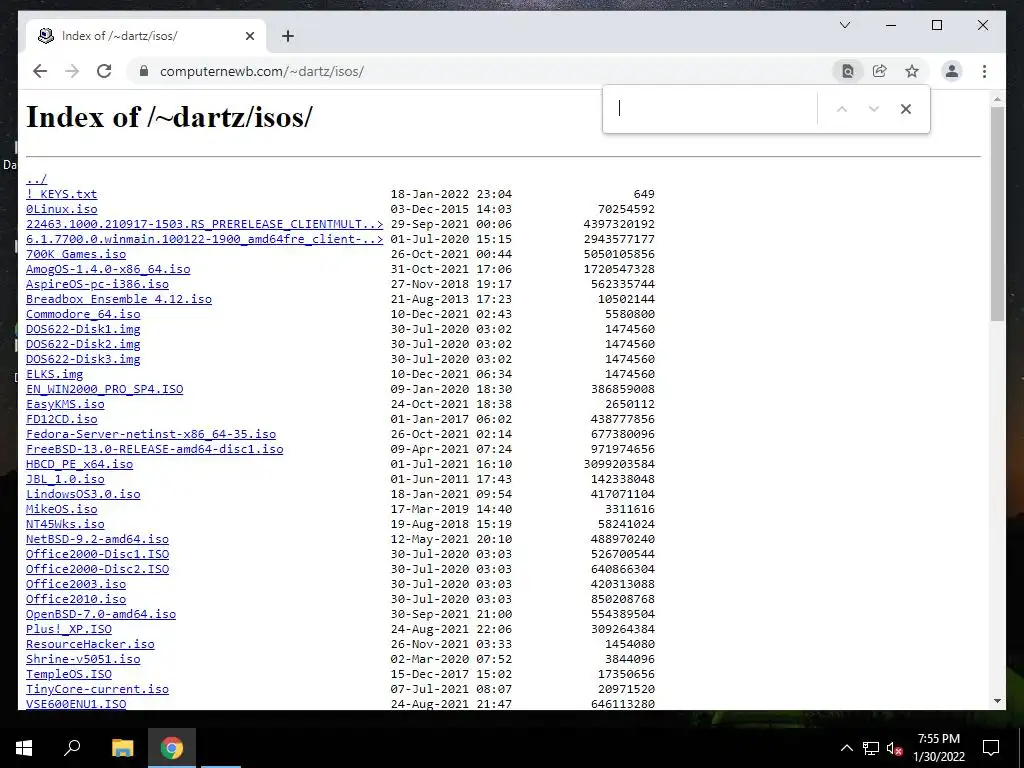1024x768 pixels.
Task: Open the Chrome profile avatar icon
Action: click(x=952, y=71)
